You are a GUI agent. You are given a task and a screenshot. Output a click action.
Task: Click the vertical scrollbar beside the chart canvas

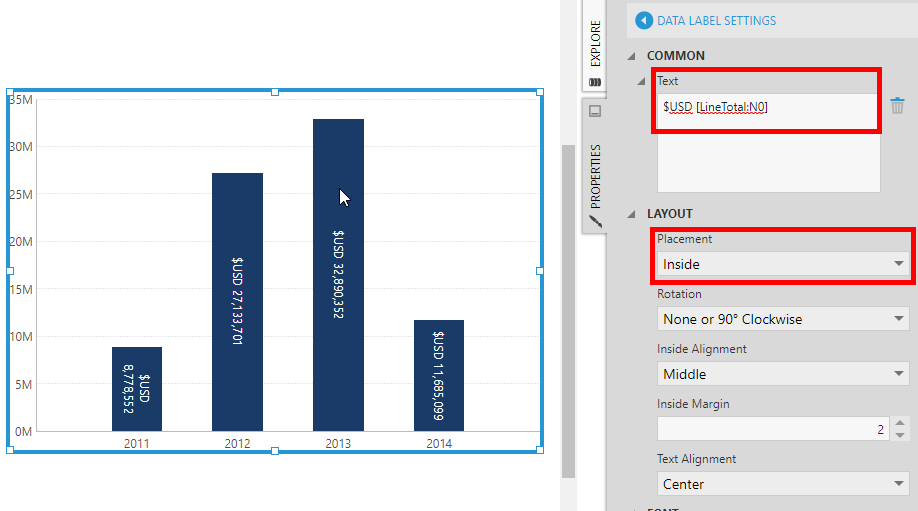[568, 300]
